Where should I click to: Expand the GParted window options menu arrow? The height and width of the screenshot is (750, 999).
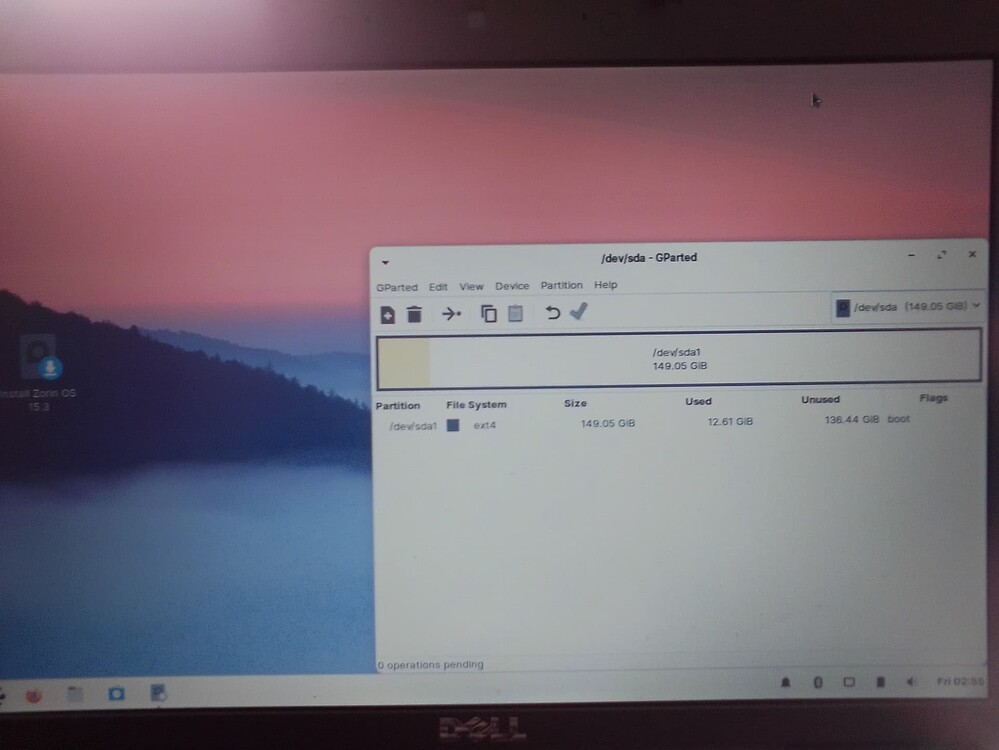(x=385, y=261)
